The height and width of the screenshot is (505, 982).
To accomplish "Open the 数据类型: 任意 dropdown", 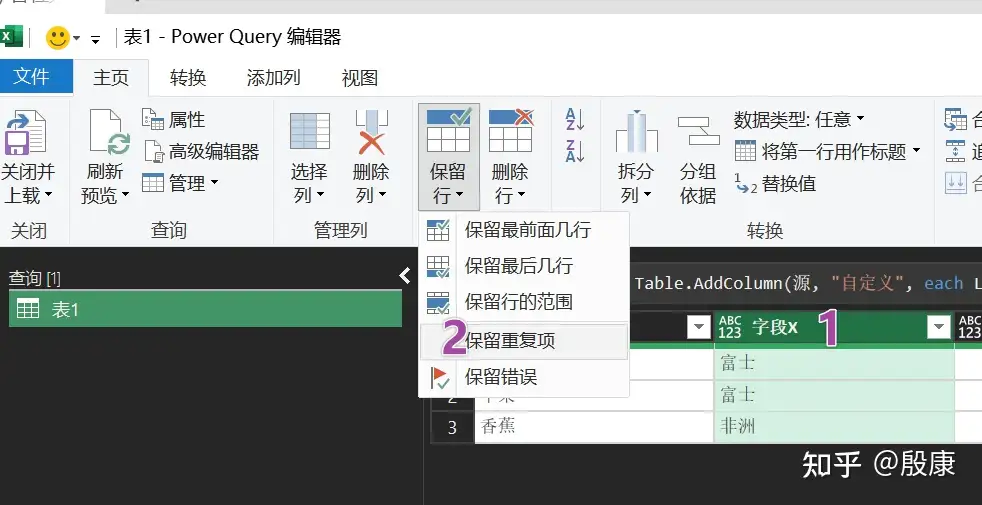I will click(x=799, y=119).
